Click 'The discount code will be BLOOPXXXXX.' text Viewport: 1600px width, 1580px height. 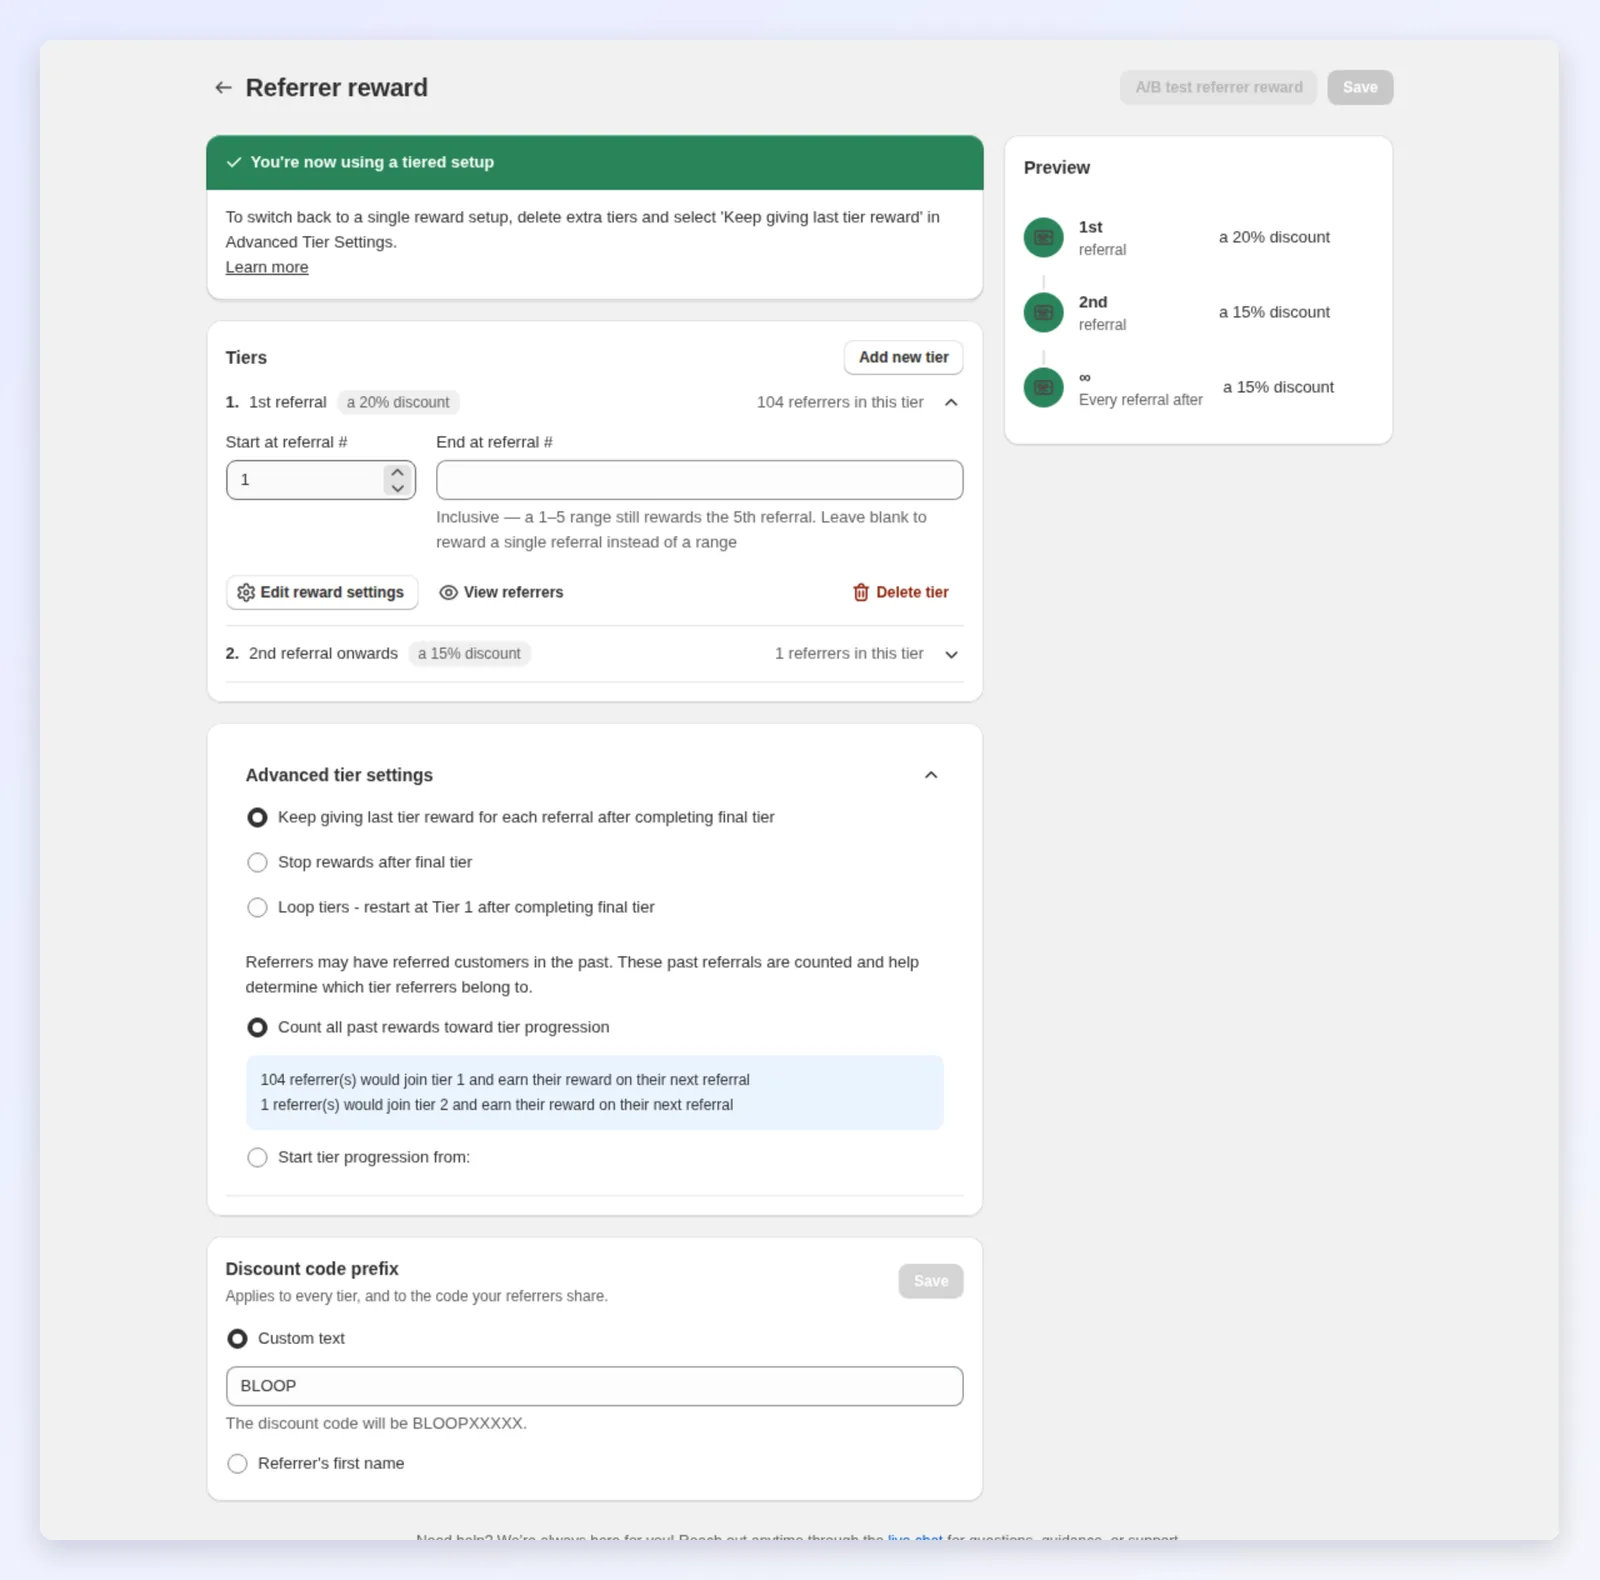(x=376, y=1424)
